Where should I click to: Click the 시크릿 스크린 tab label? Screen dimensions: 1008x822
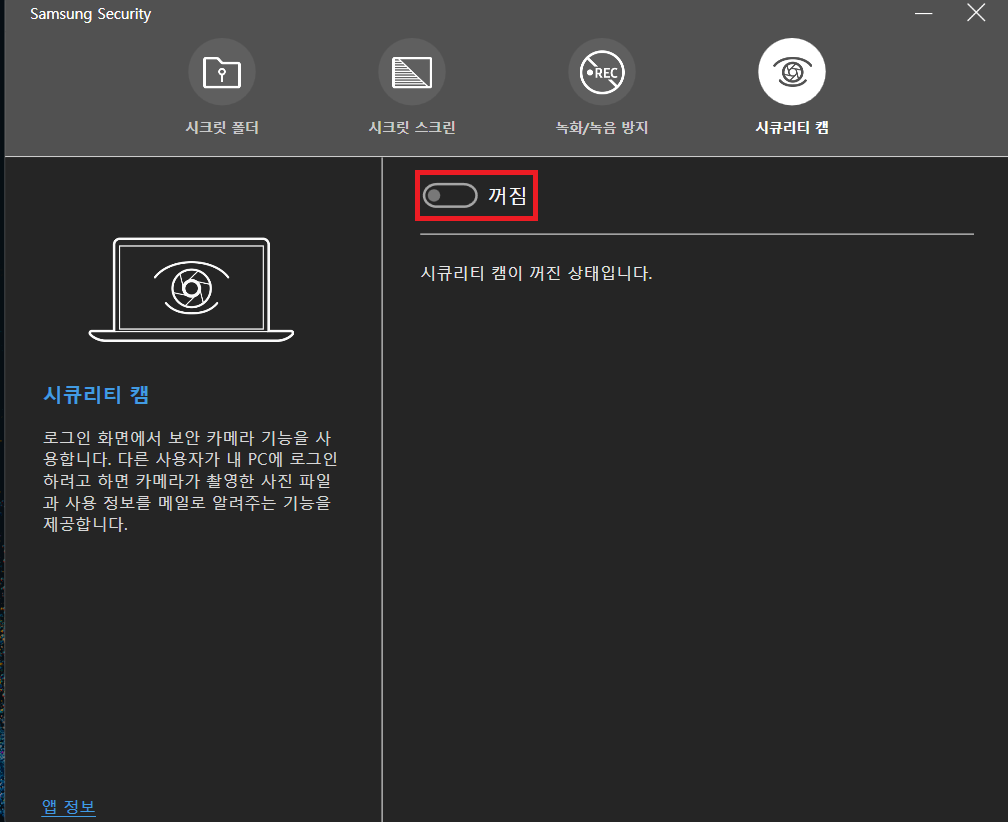(x=412, y=127)
